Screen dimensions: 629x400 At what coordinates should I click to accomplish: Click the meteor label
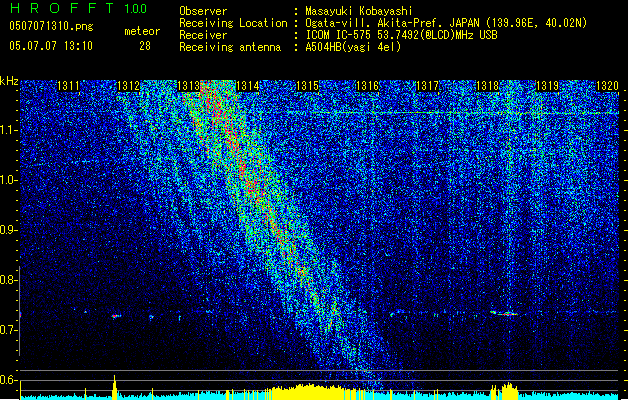tap(142, 31)
